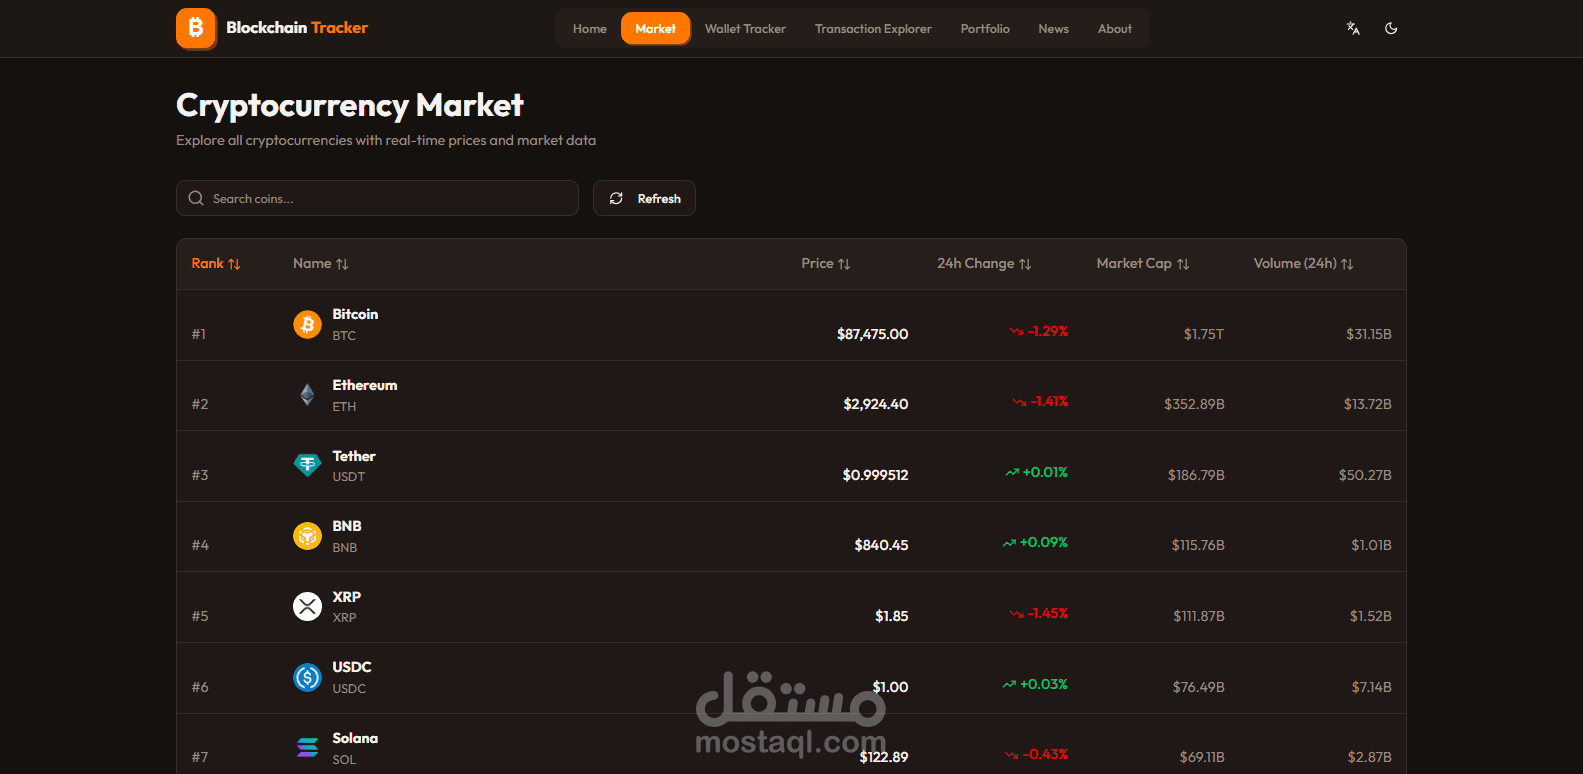Open the Wallet Tracker tab
The height and width of the screenshot is (774, 1583).
tap(745, 28)
